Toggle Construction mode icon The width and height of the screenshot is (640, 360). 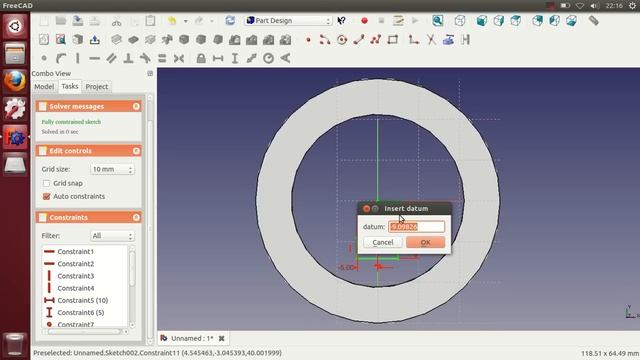[x=465, y=40]
